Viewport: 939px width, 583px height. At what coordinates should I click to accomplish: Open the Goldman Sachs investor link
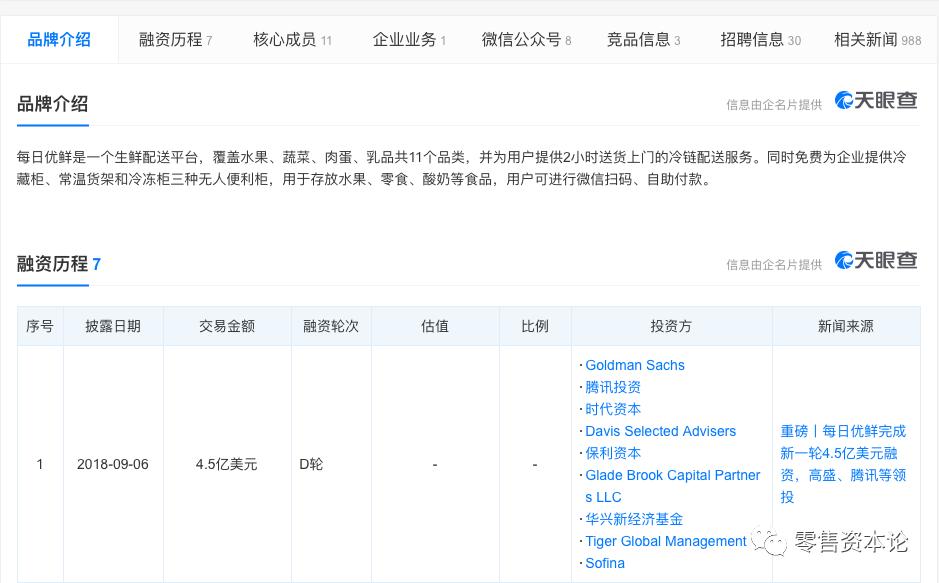(x=635, y=365)
